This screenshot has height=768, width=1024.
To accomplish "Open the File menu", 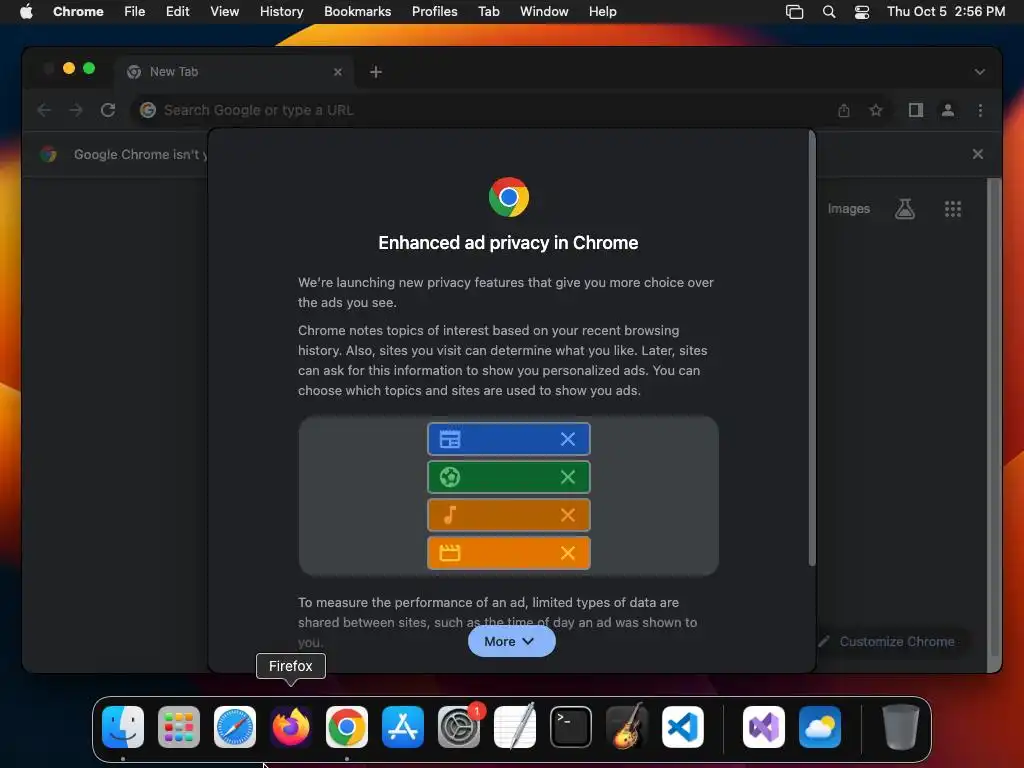I will point(135,12).
